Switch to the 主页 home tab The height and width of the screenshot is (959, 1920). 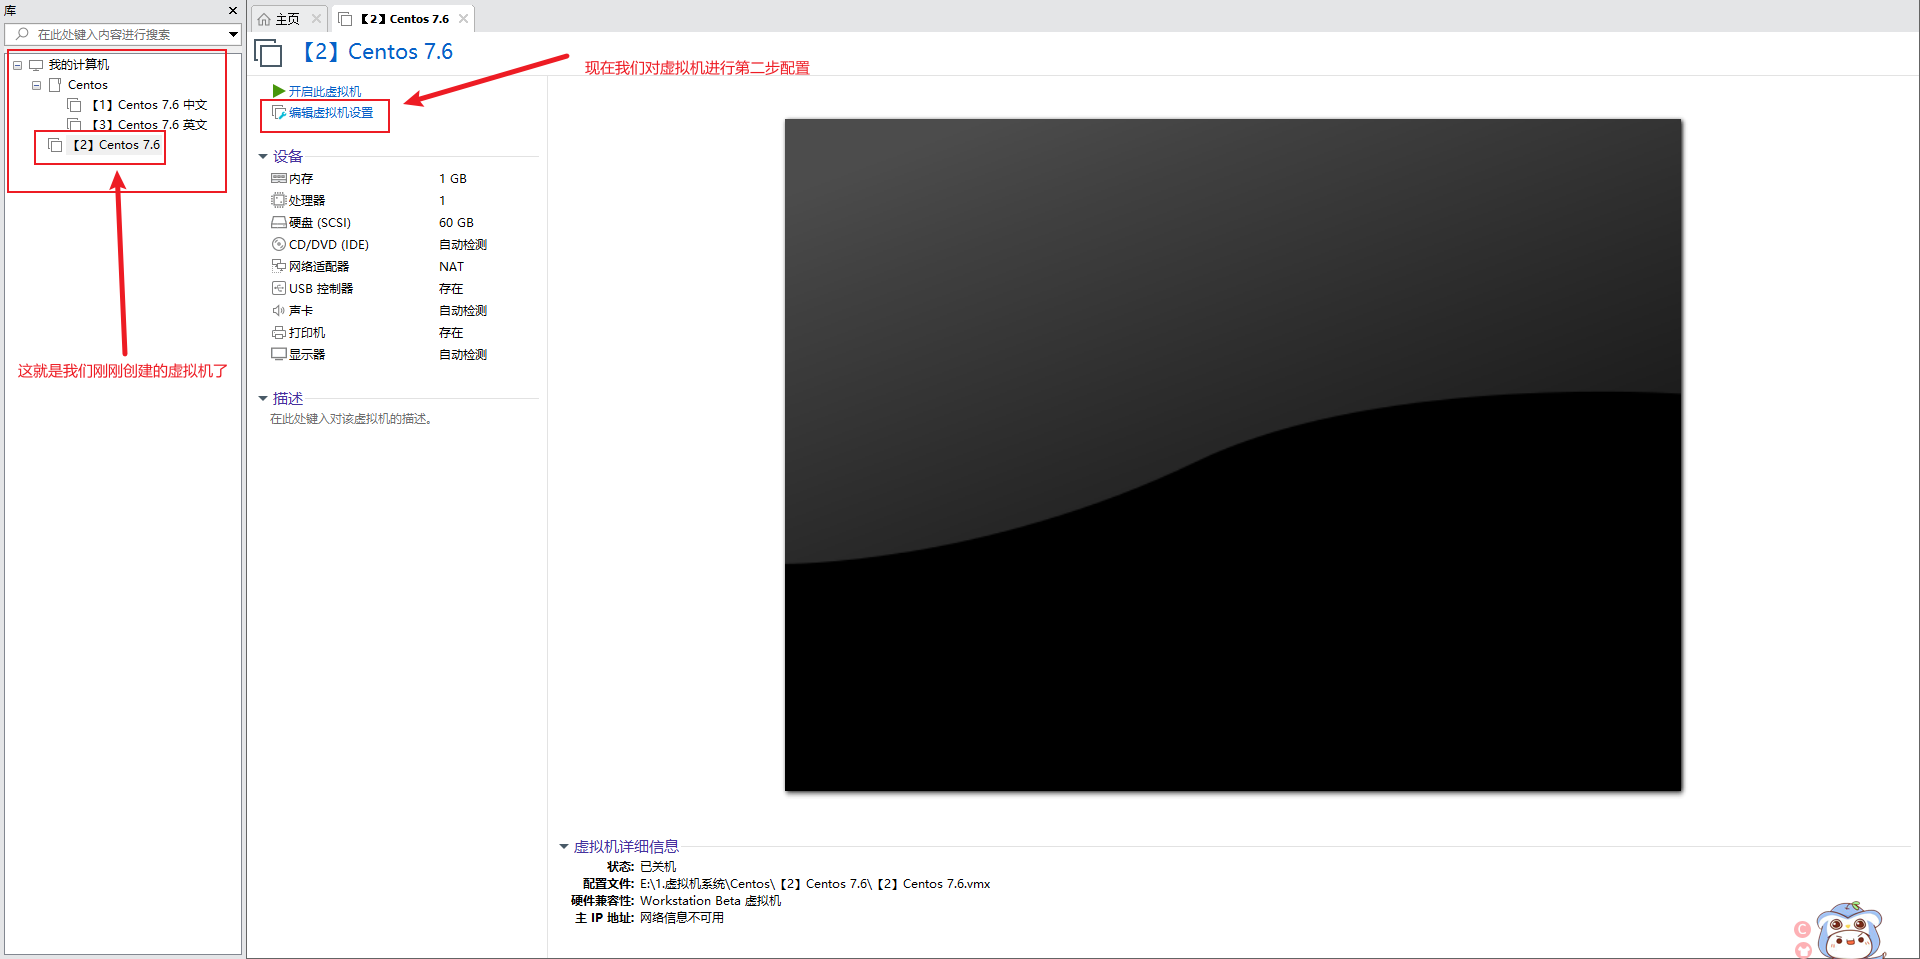pyautogui.click(x=279, y=19)
